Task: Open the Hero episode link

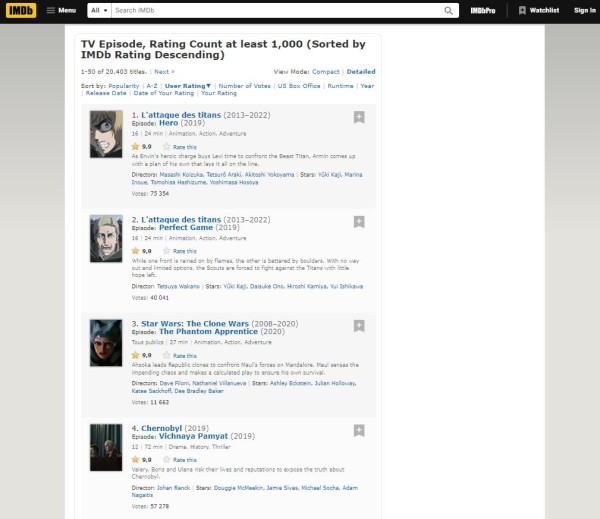Action: click(x=168, y=123)
